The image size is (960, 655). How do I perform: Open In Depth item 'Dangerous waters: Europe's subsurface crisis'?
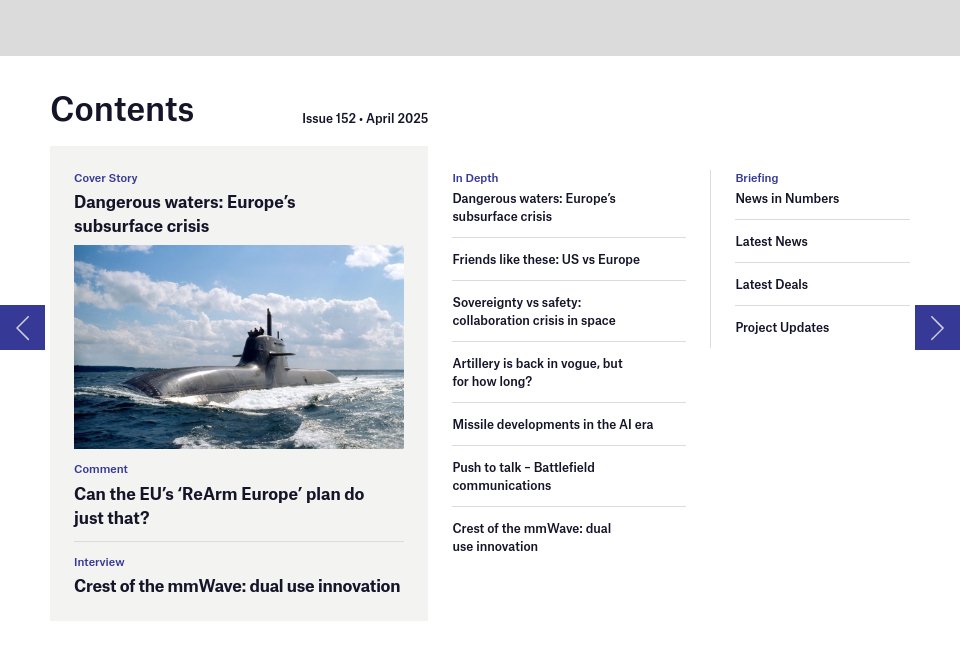pos(534,208)
